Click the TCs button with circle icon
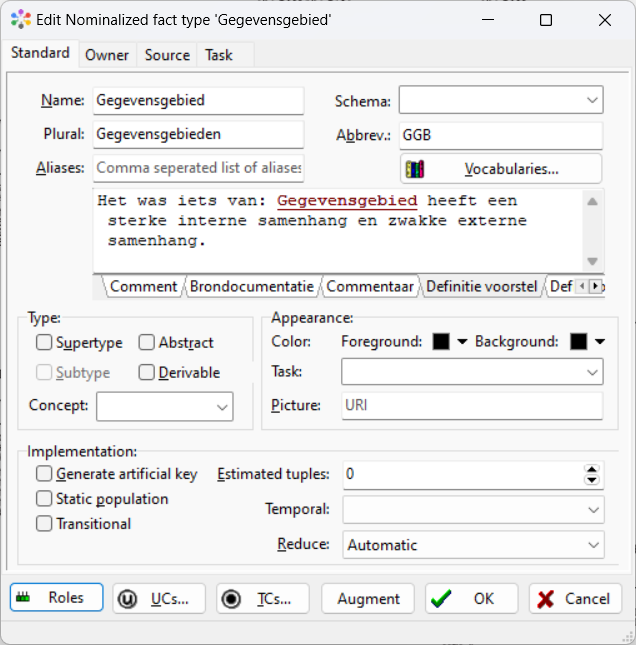Image resolution: width=636 pixels, height=645 pixels. coord(263,598)
